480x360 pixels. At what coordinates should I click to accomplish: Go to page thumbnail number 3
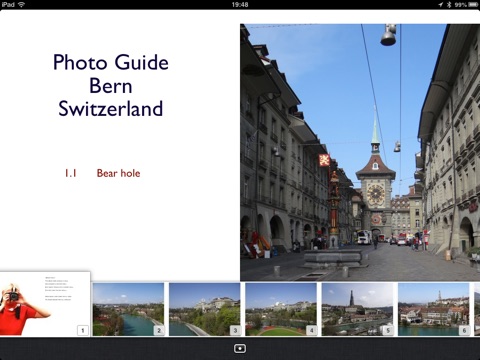tap(204, 309)
